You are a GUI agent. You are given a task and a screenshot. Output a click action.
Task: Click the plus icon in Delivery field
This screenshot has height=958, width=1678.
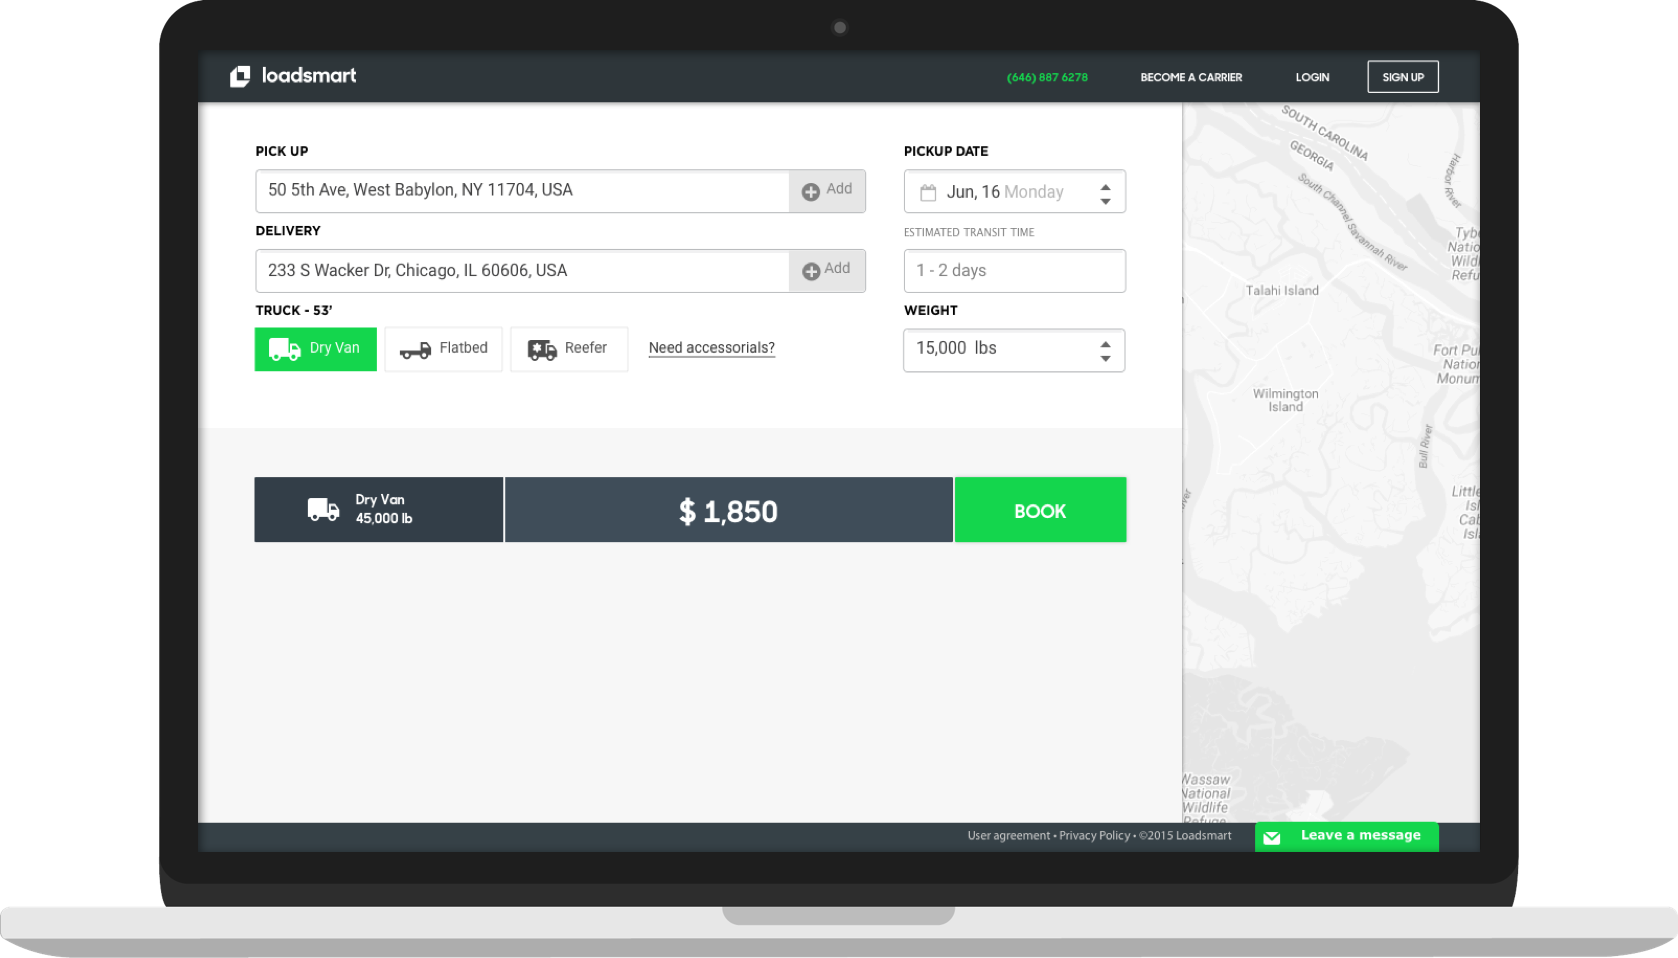click(811, 271)
